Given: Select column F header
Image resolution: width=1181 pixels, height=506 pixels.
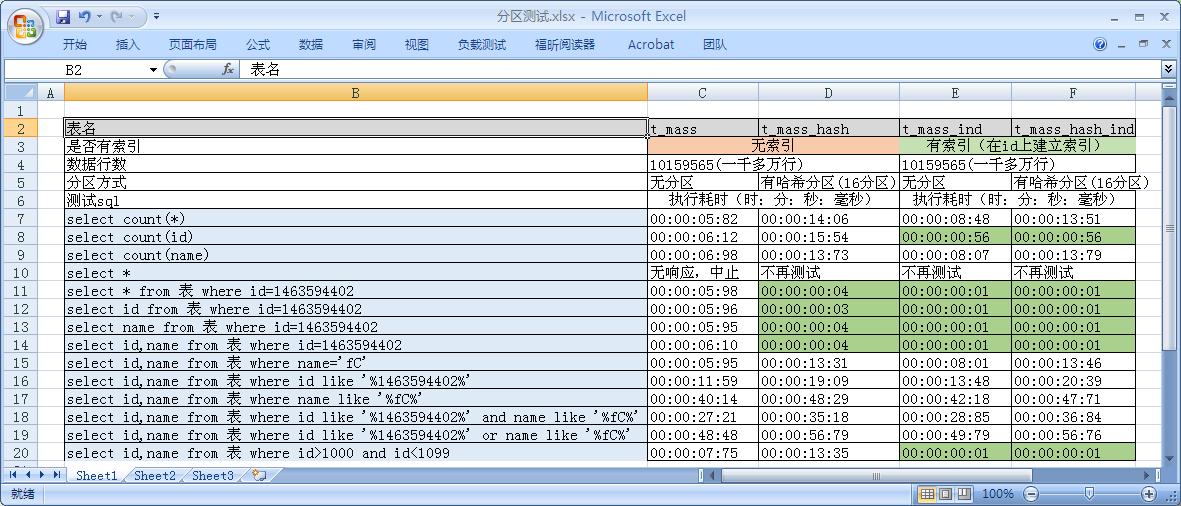Looking at the screenshot, I should pyautogui.click(x=1073, y=93).
